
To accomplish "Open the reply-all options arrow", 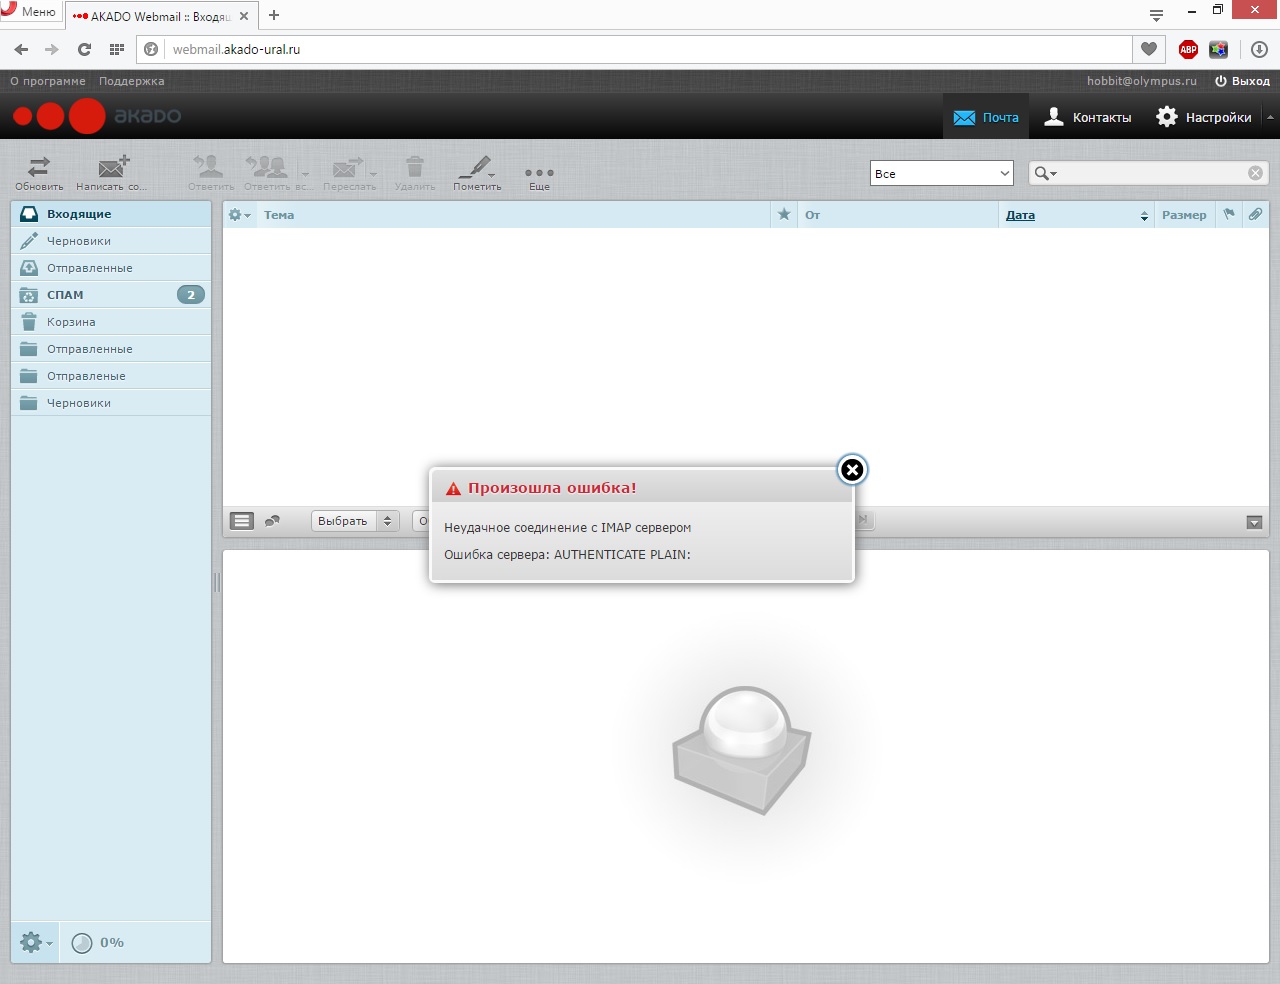I will [x=305, y=173].
